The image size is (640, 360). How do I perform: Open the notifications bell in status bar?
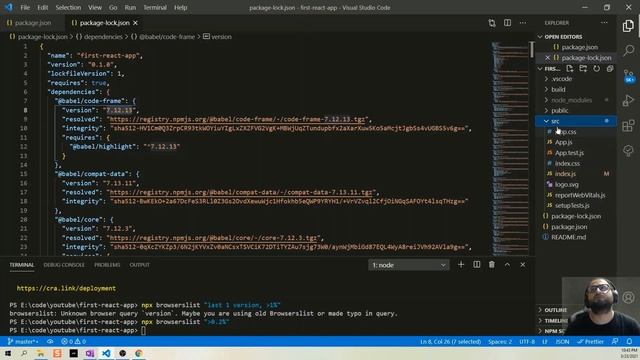pos(629,341)
